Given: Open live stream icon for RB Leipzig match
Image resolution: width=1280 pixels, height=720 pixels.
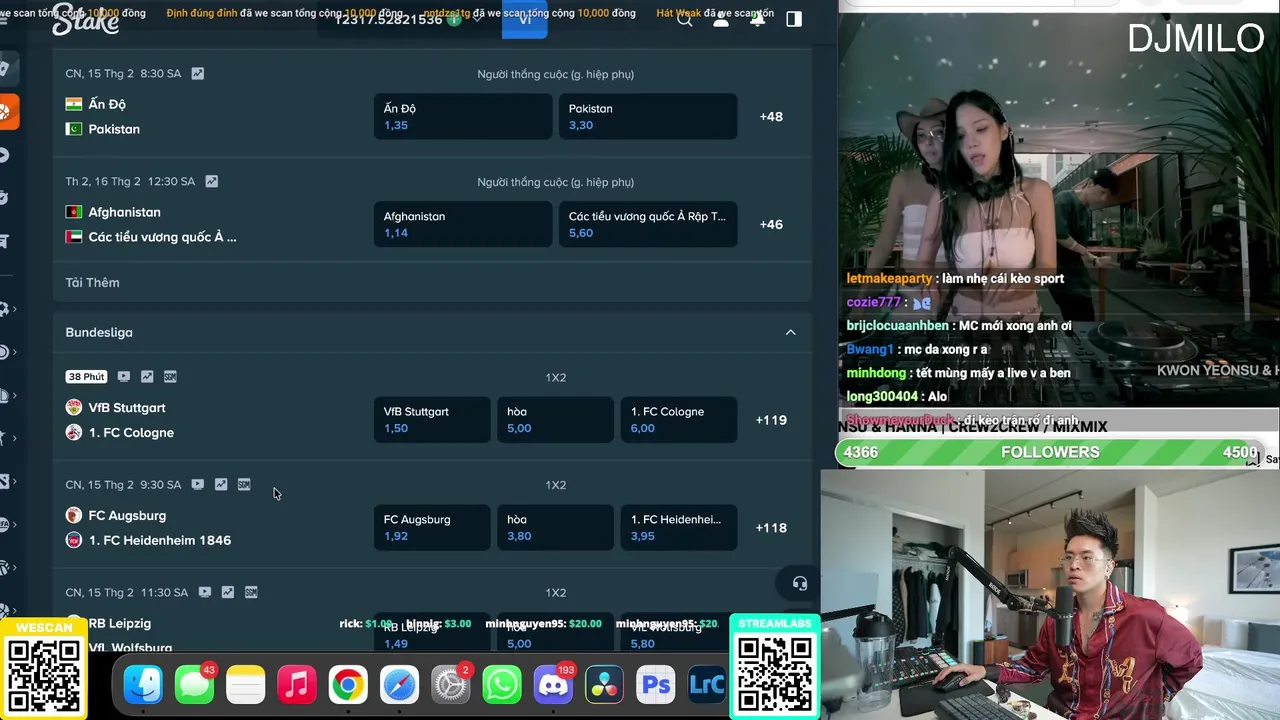Looking at the screenshot, I should pos(204,593).
